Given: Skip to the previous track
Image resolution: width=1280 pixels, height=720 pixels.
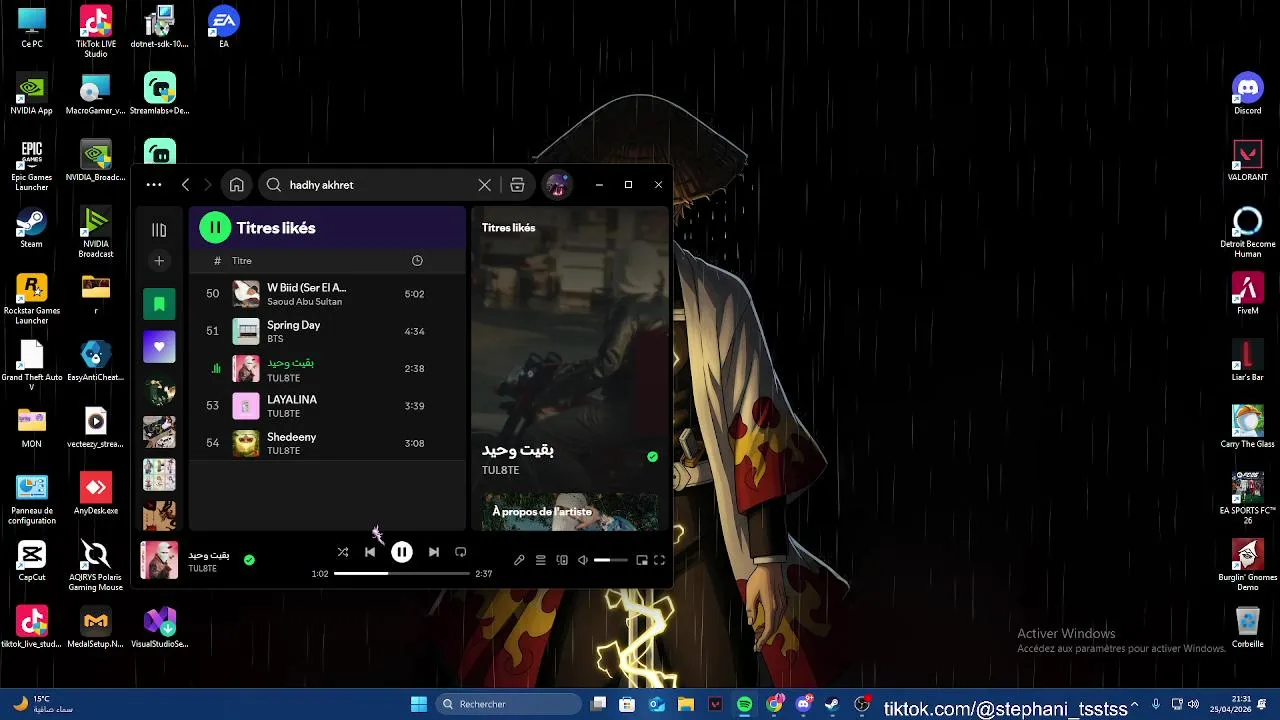Looking at the screenshot, I should (x=370, y=552).
